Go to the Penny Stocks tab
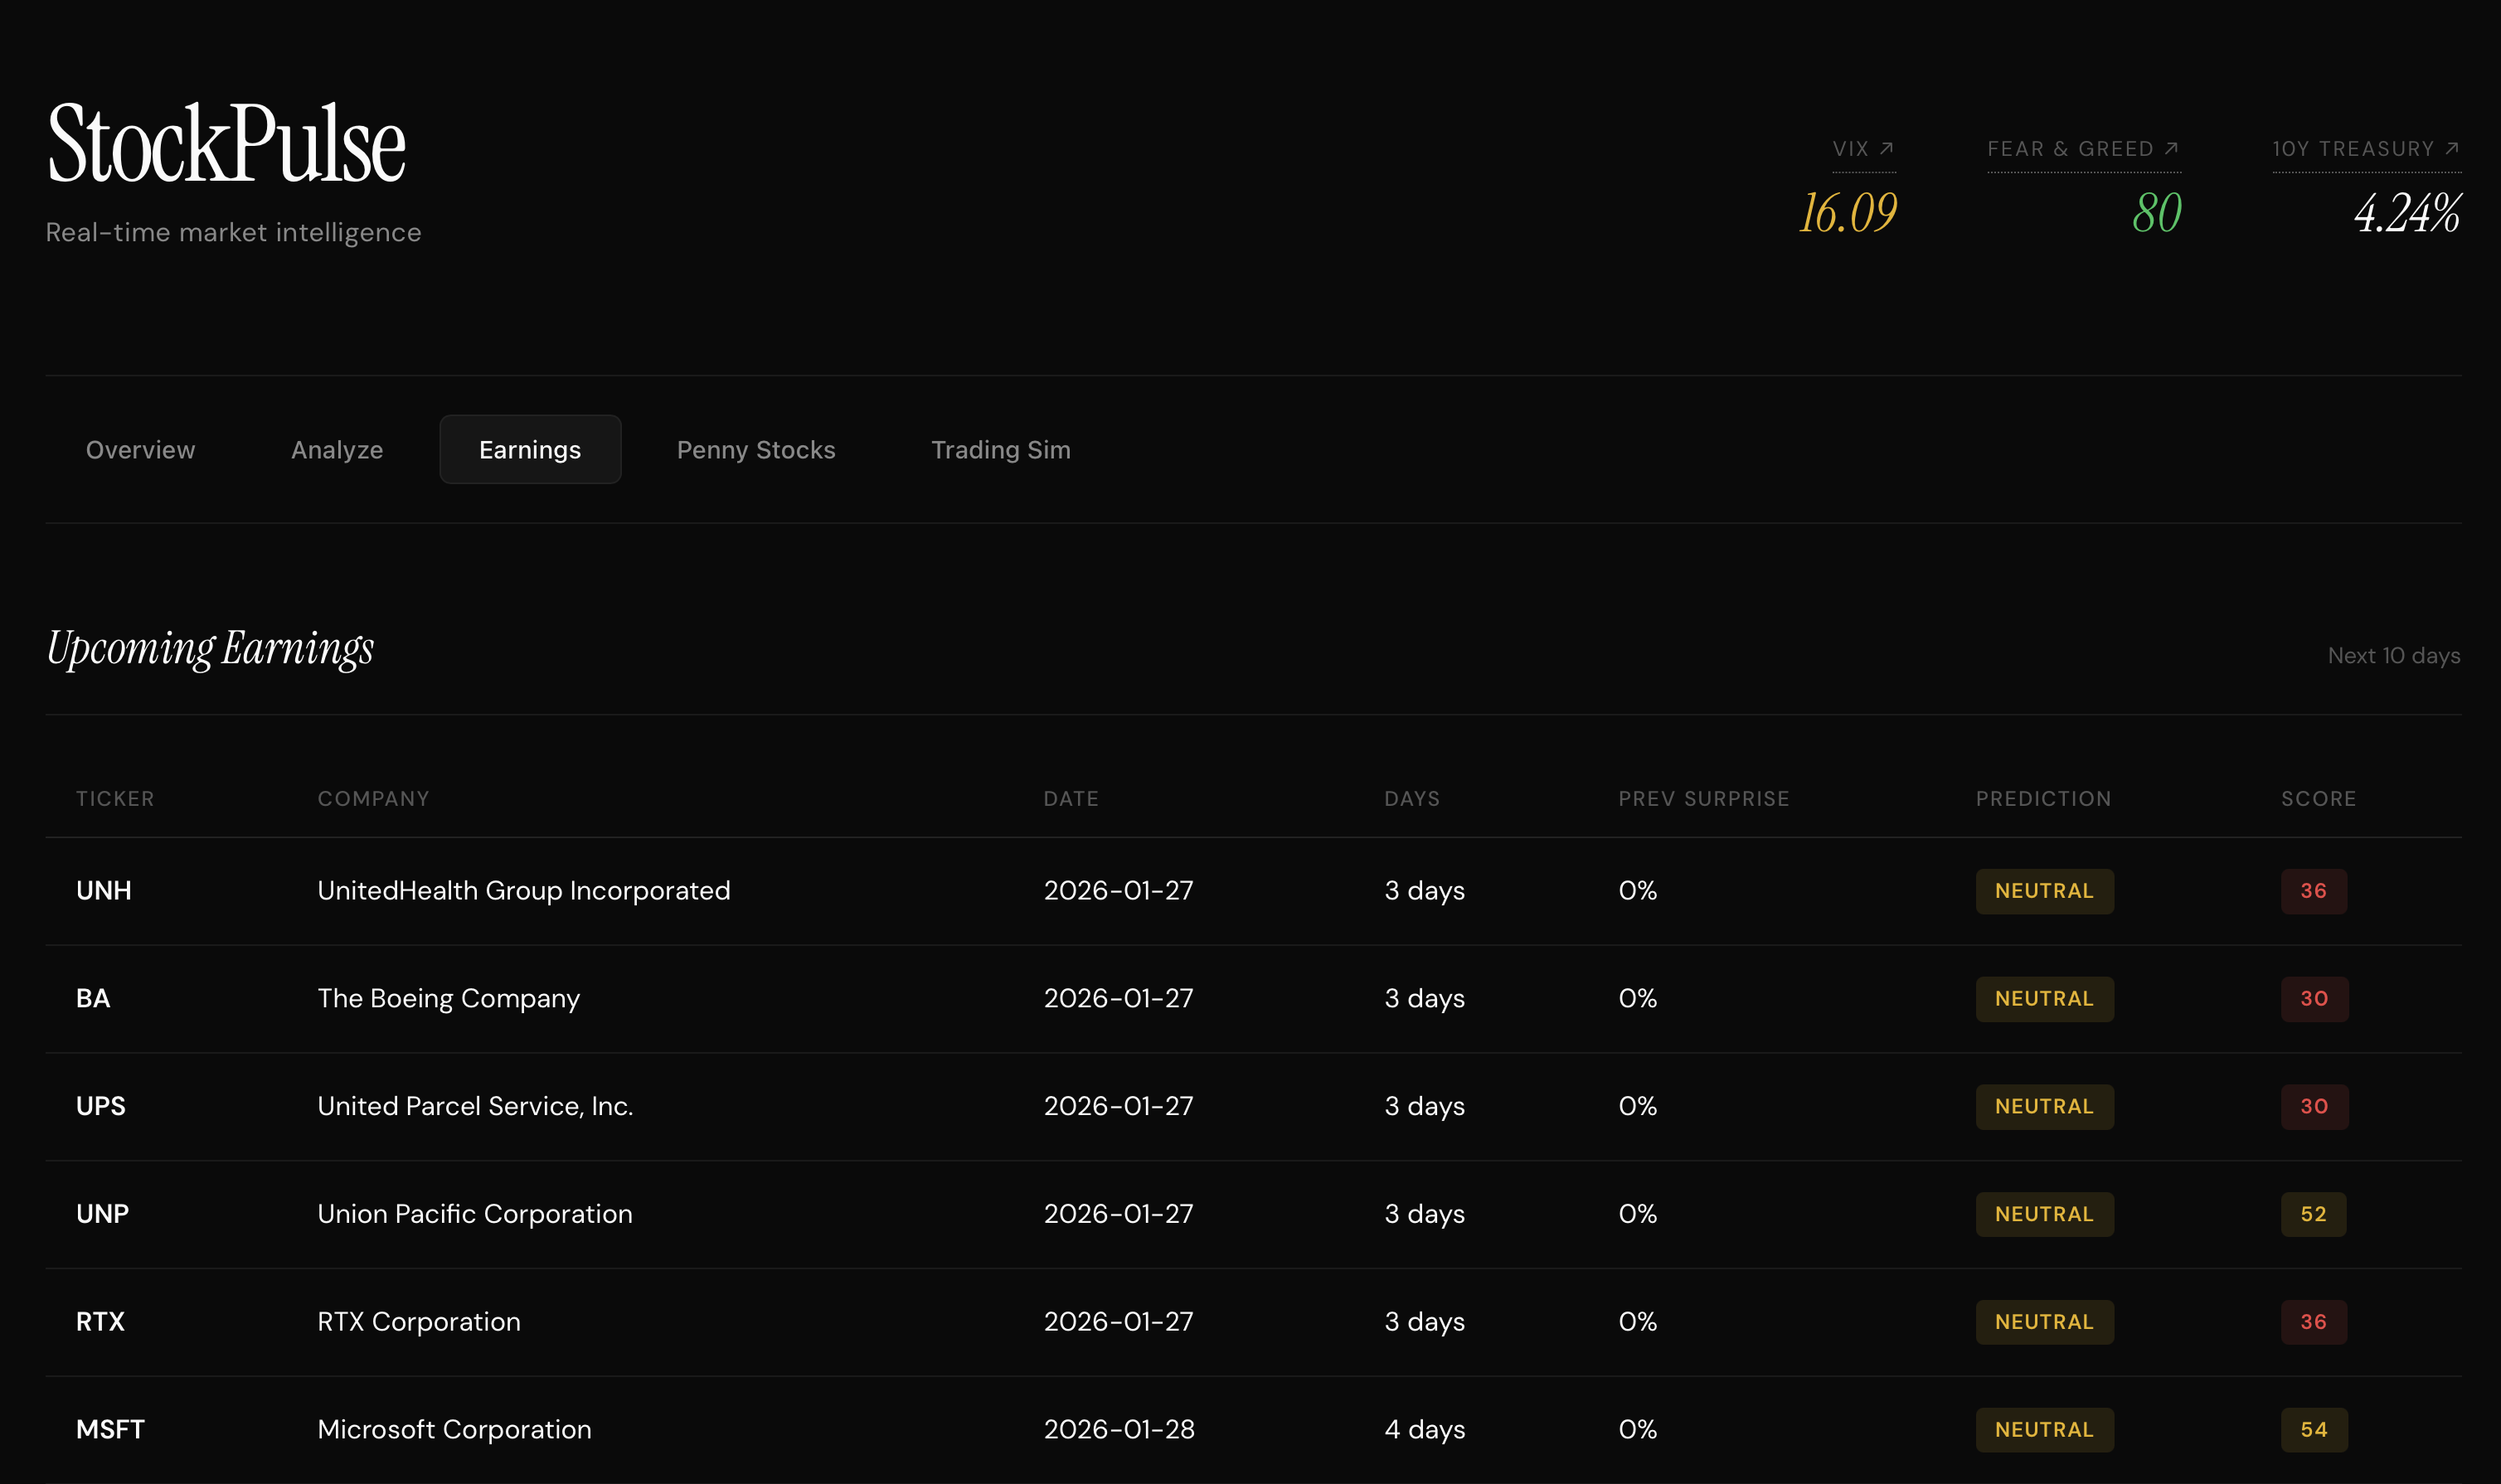This screenshot has width=2501, height=1484. [756, 450]
